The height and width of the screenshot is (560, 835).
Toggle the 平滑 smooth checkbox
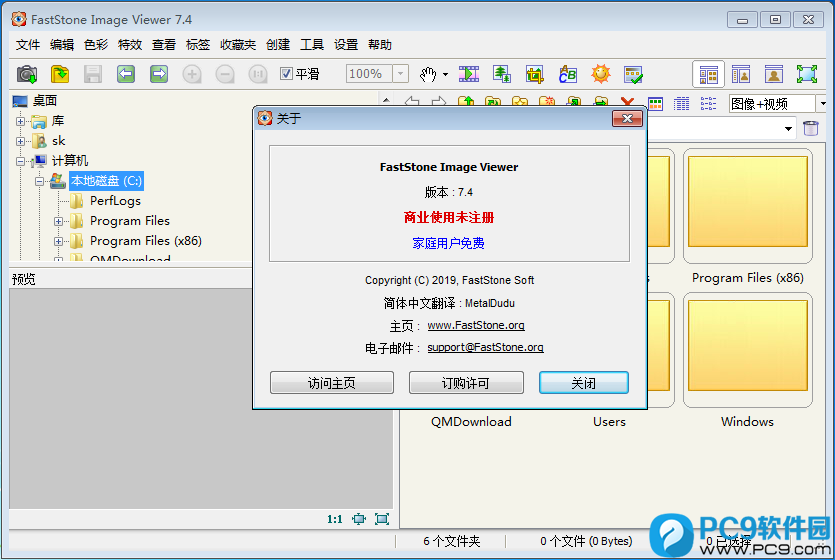[x=286, y=73]
